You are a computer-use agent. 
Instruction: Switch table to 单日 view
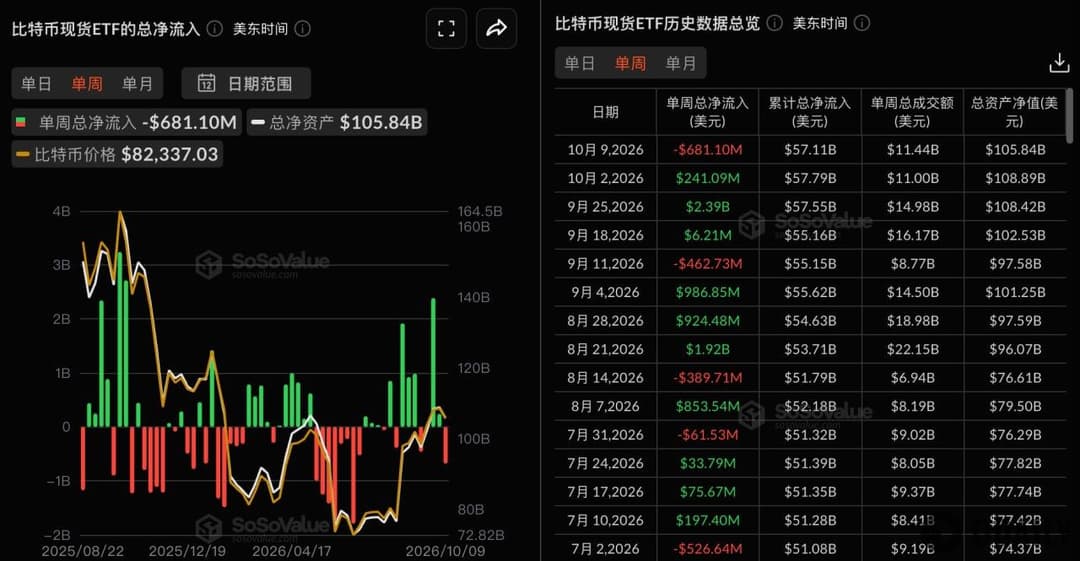[580, 63]
